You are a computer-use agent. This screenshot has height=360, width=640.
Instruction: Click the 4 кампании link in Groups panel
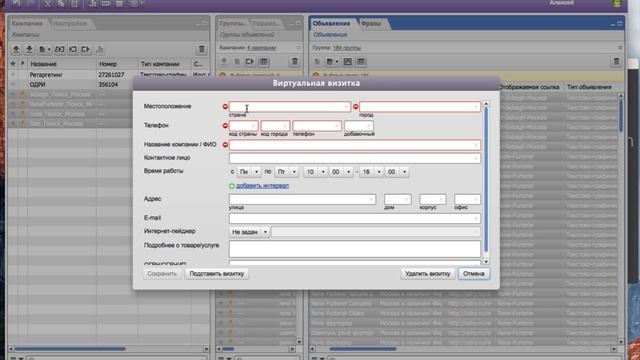click(262, 48)
